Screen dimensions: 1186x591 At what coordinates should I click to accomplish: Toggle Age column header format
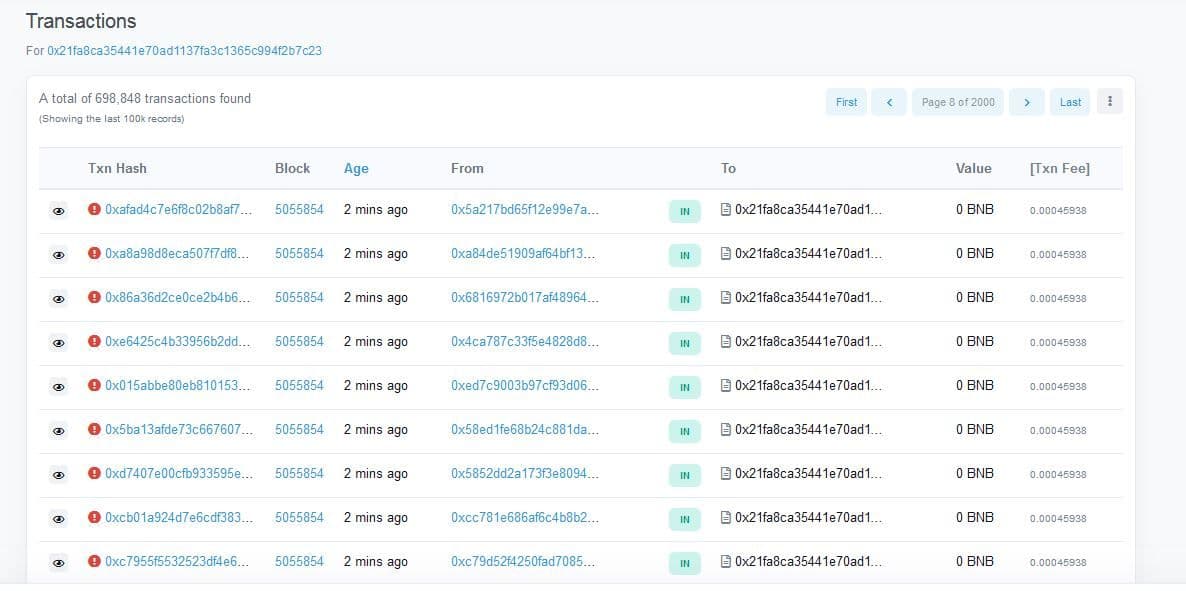[x=356, y=168]
